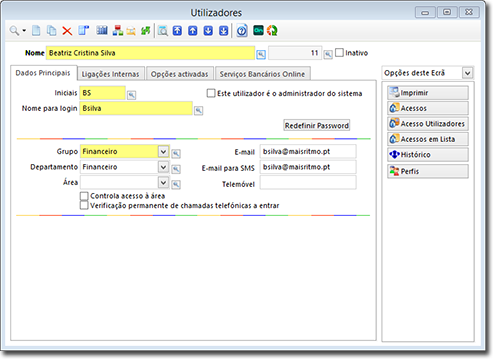This screenshot has height=363, width=496.
Task: Click lookup icon next to Nome para login
Action: (199, 110)
